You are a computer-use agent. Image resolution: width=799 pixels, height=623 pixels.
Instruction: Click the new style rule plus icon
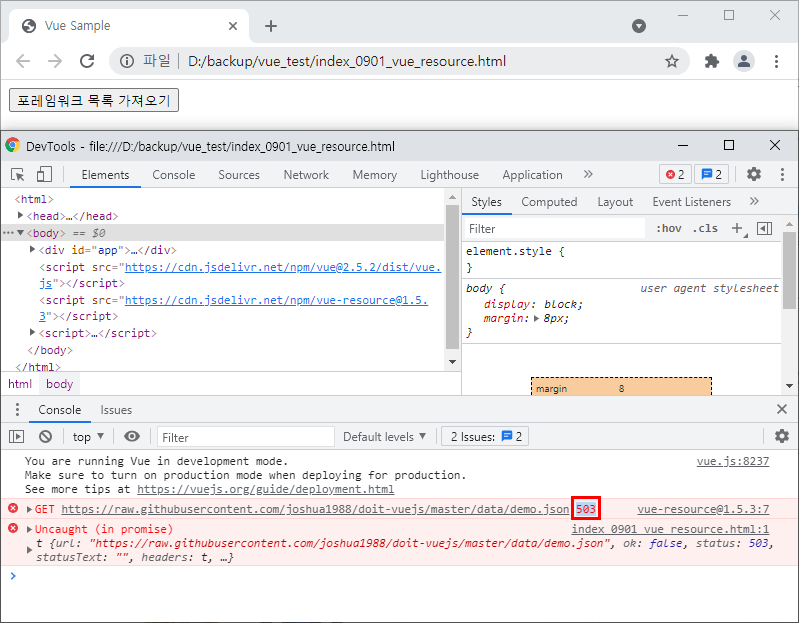[738, 229]
